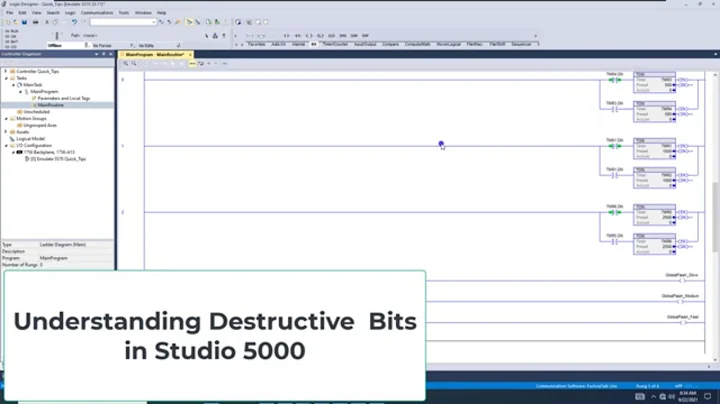This screenshot has height=404, width=720.
Task: Open the File menu
Action: tap(10, 13)
